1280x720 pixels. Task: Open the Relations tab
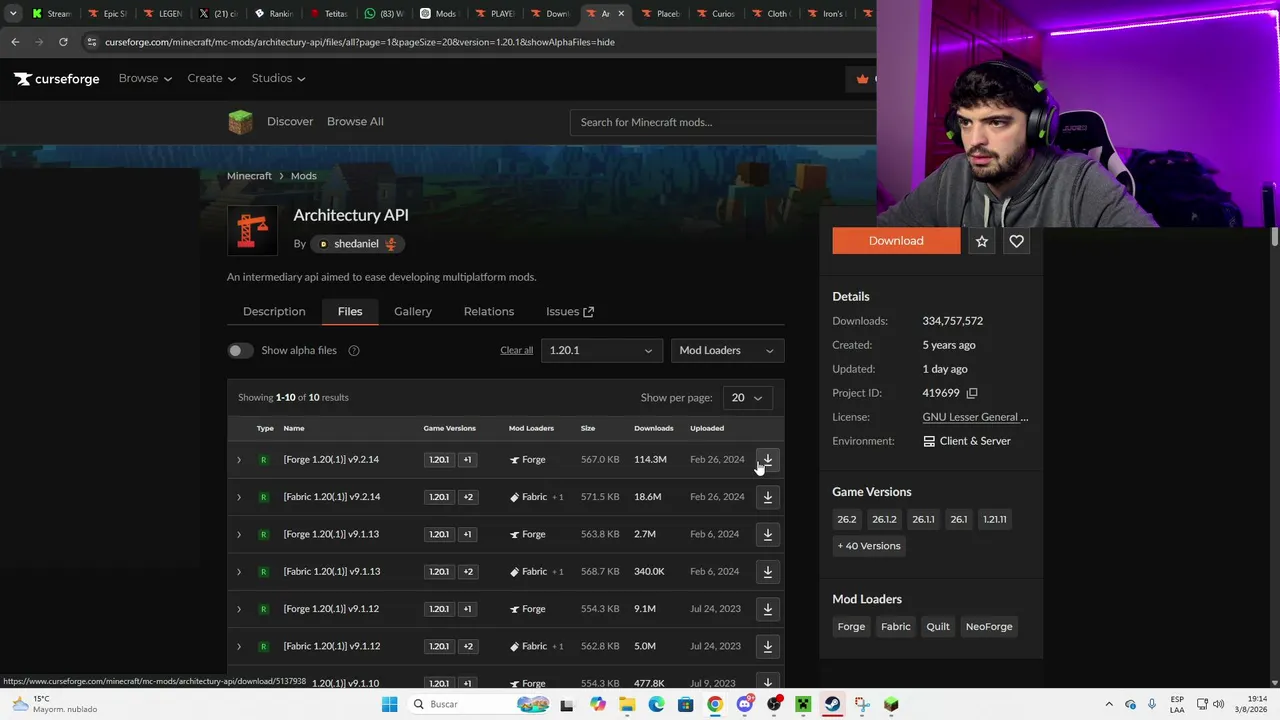489,312
